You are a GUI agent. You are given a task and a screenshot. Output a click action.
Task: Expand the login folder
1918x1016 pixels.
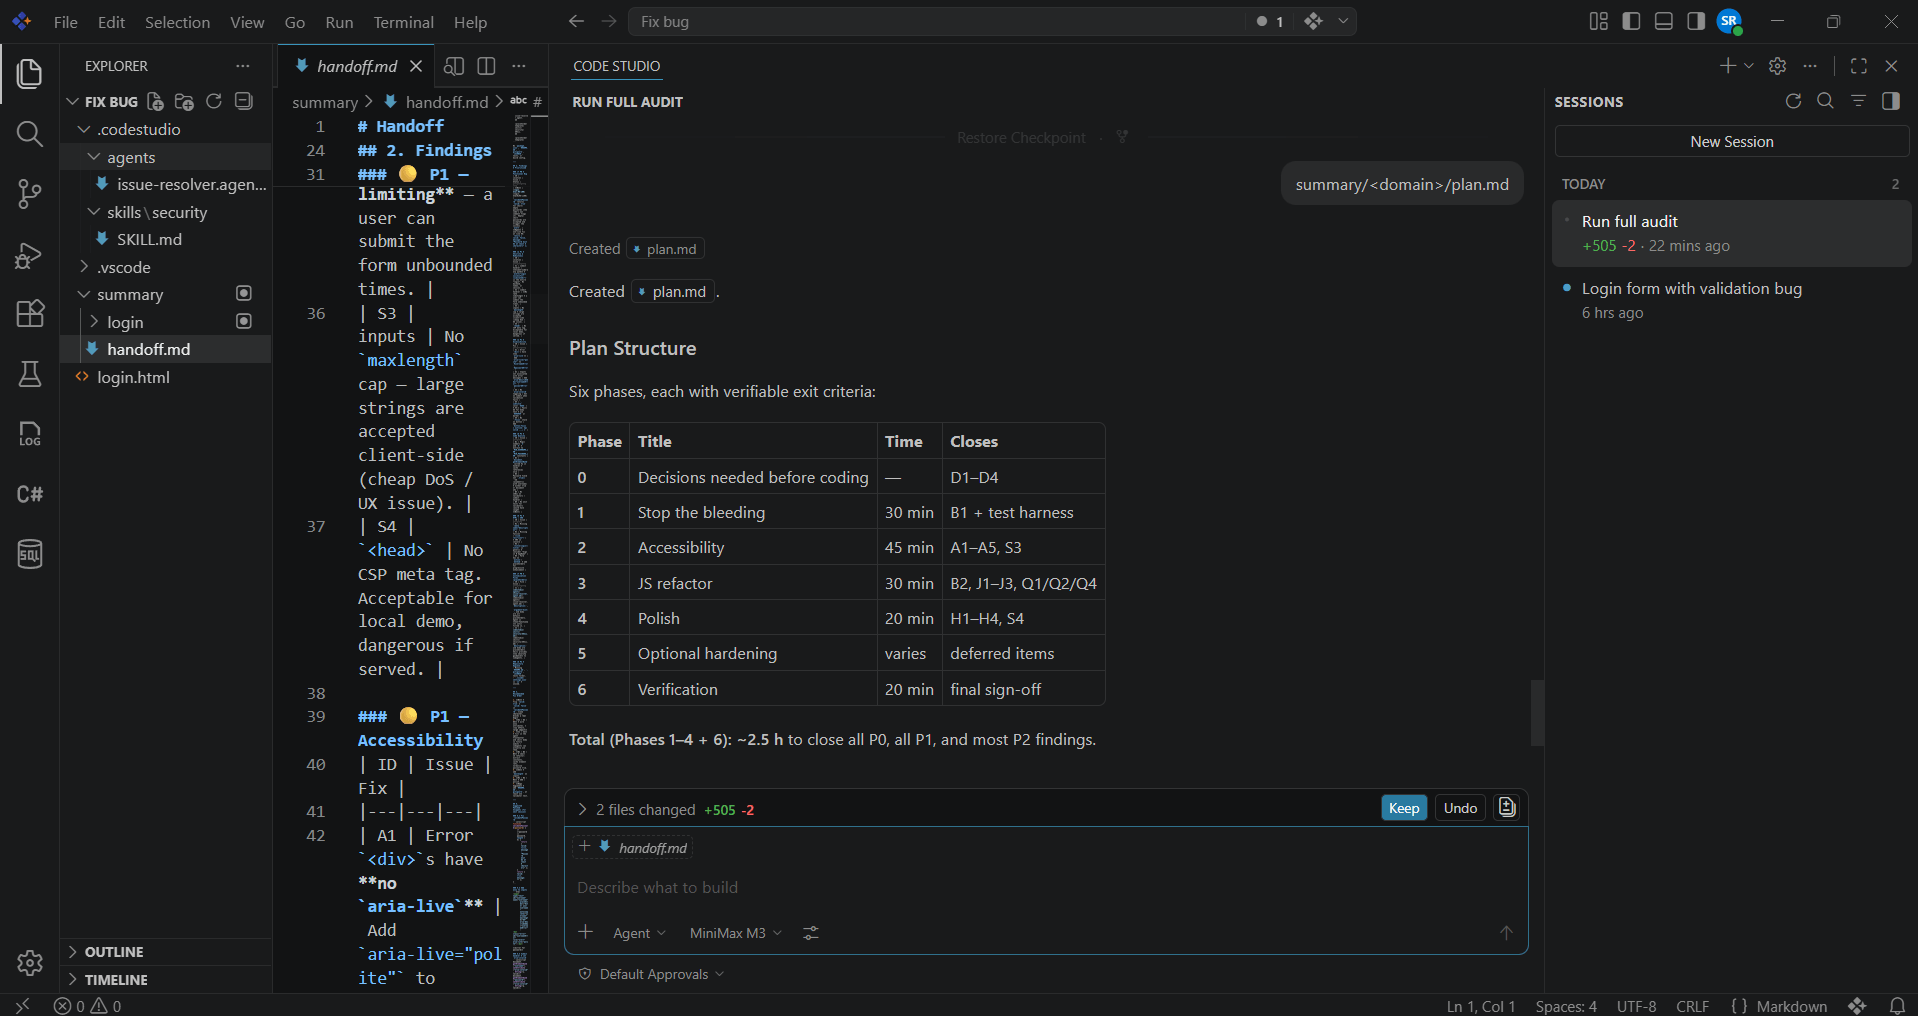94,322
